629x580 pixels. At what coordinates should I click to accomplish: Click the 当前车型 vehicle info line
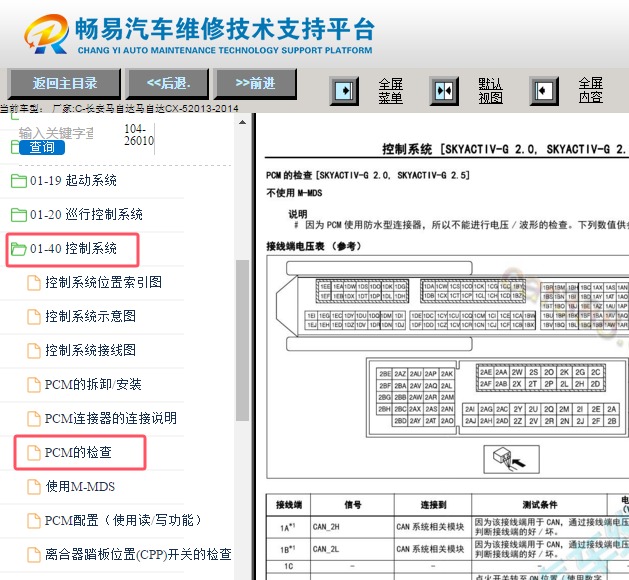pyautogui.click(x=119, y=108)
